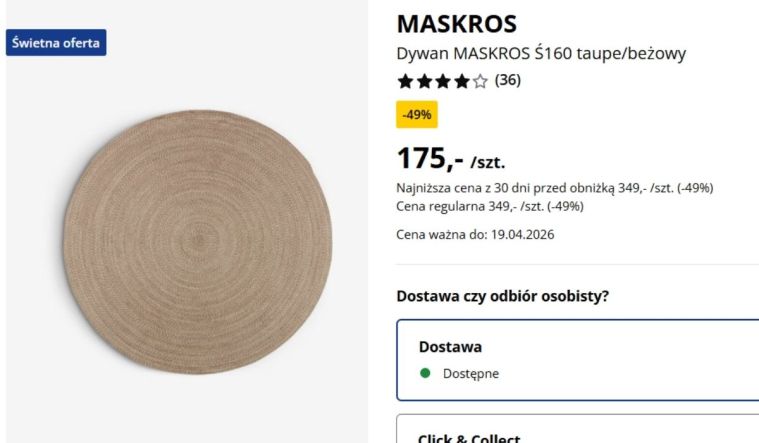Click the first filled rating star
Viewport: 759px width, 443px height.
(405, 81)
